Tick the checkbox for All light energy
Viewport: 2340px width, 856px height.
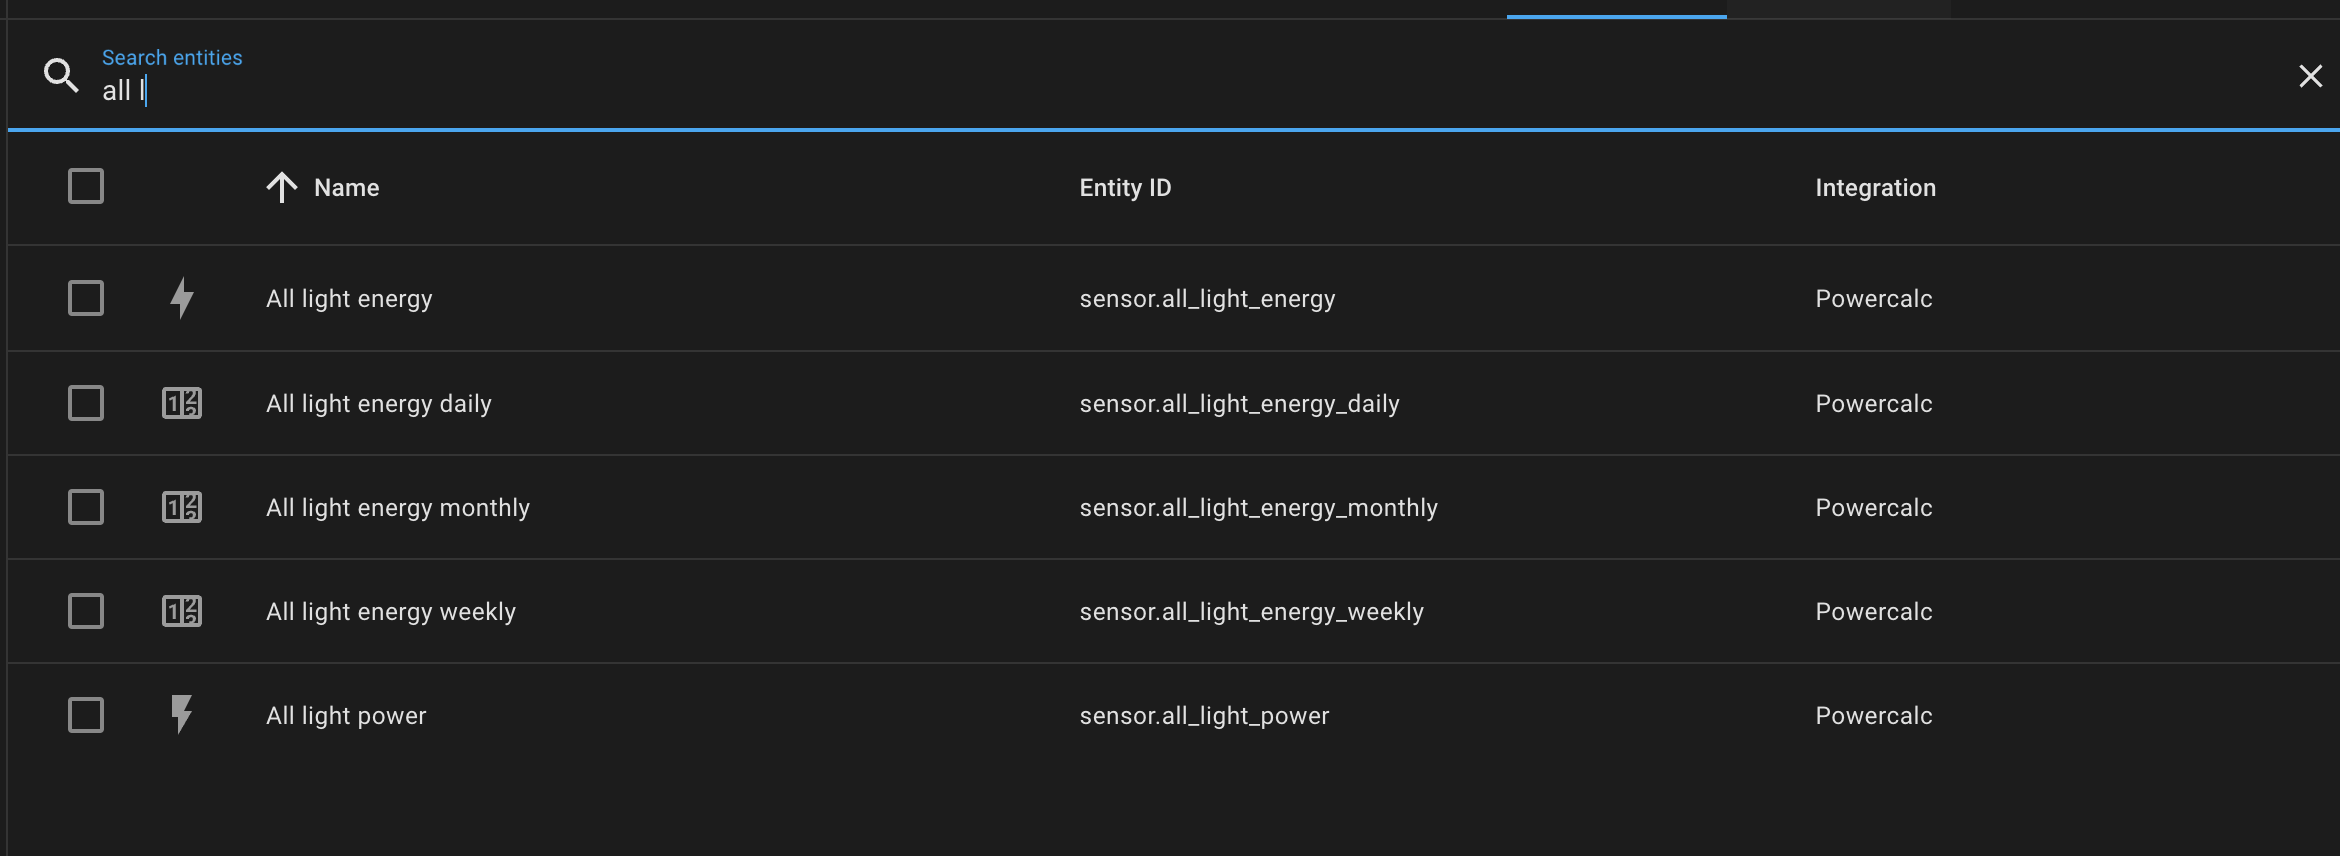coord(86,297)
